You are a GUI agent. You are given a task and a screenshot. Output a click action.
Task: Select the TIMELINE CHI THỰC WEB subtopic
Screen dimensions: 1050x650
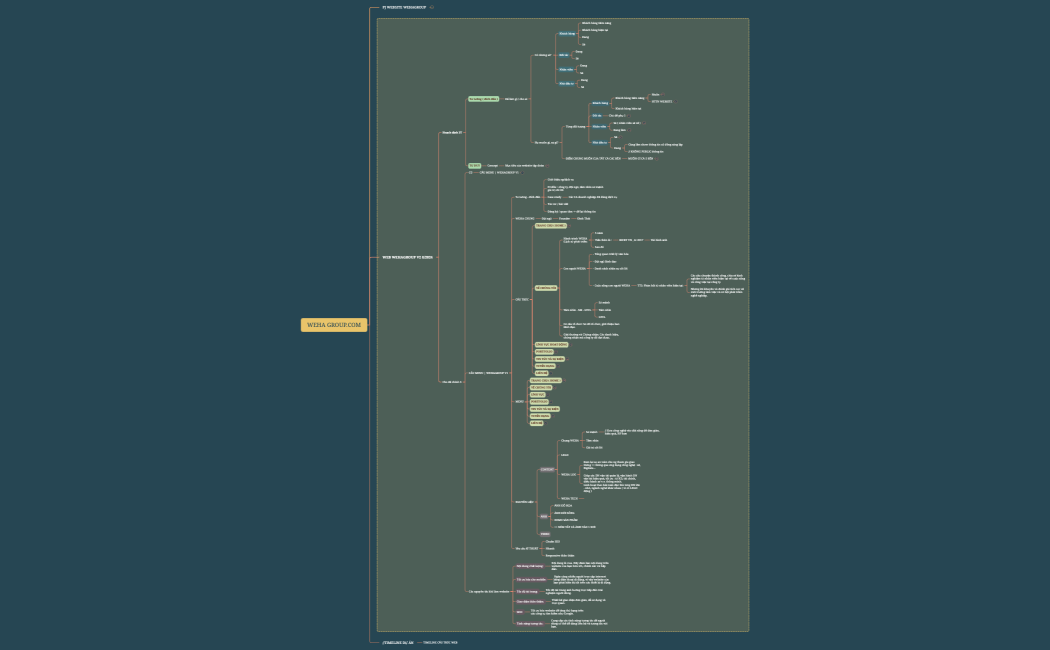(441, 642)
